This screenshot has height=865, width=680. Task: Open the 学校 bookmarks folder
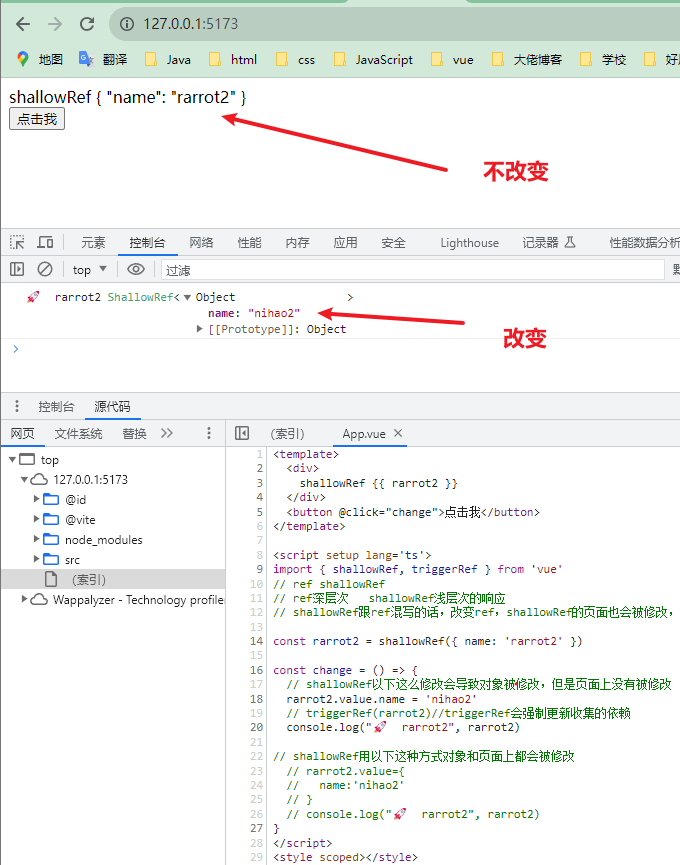click(x=603, y=60)
